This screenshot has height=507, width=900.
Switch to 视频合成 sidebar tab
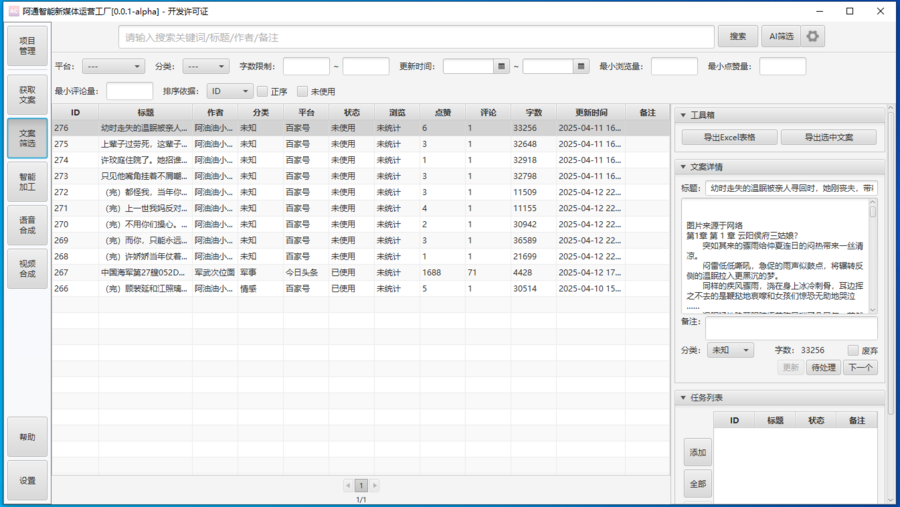28,269
